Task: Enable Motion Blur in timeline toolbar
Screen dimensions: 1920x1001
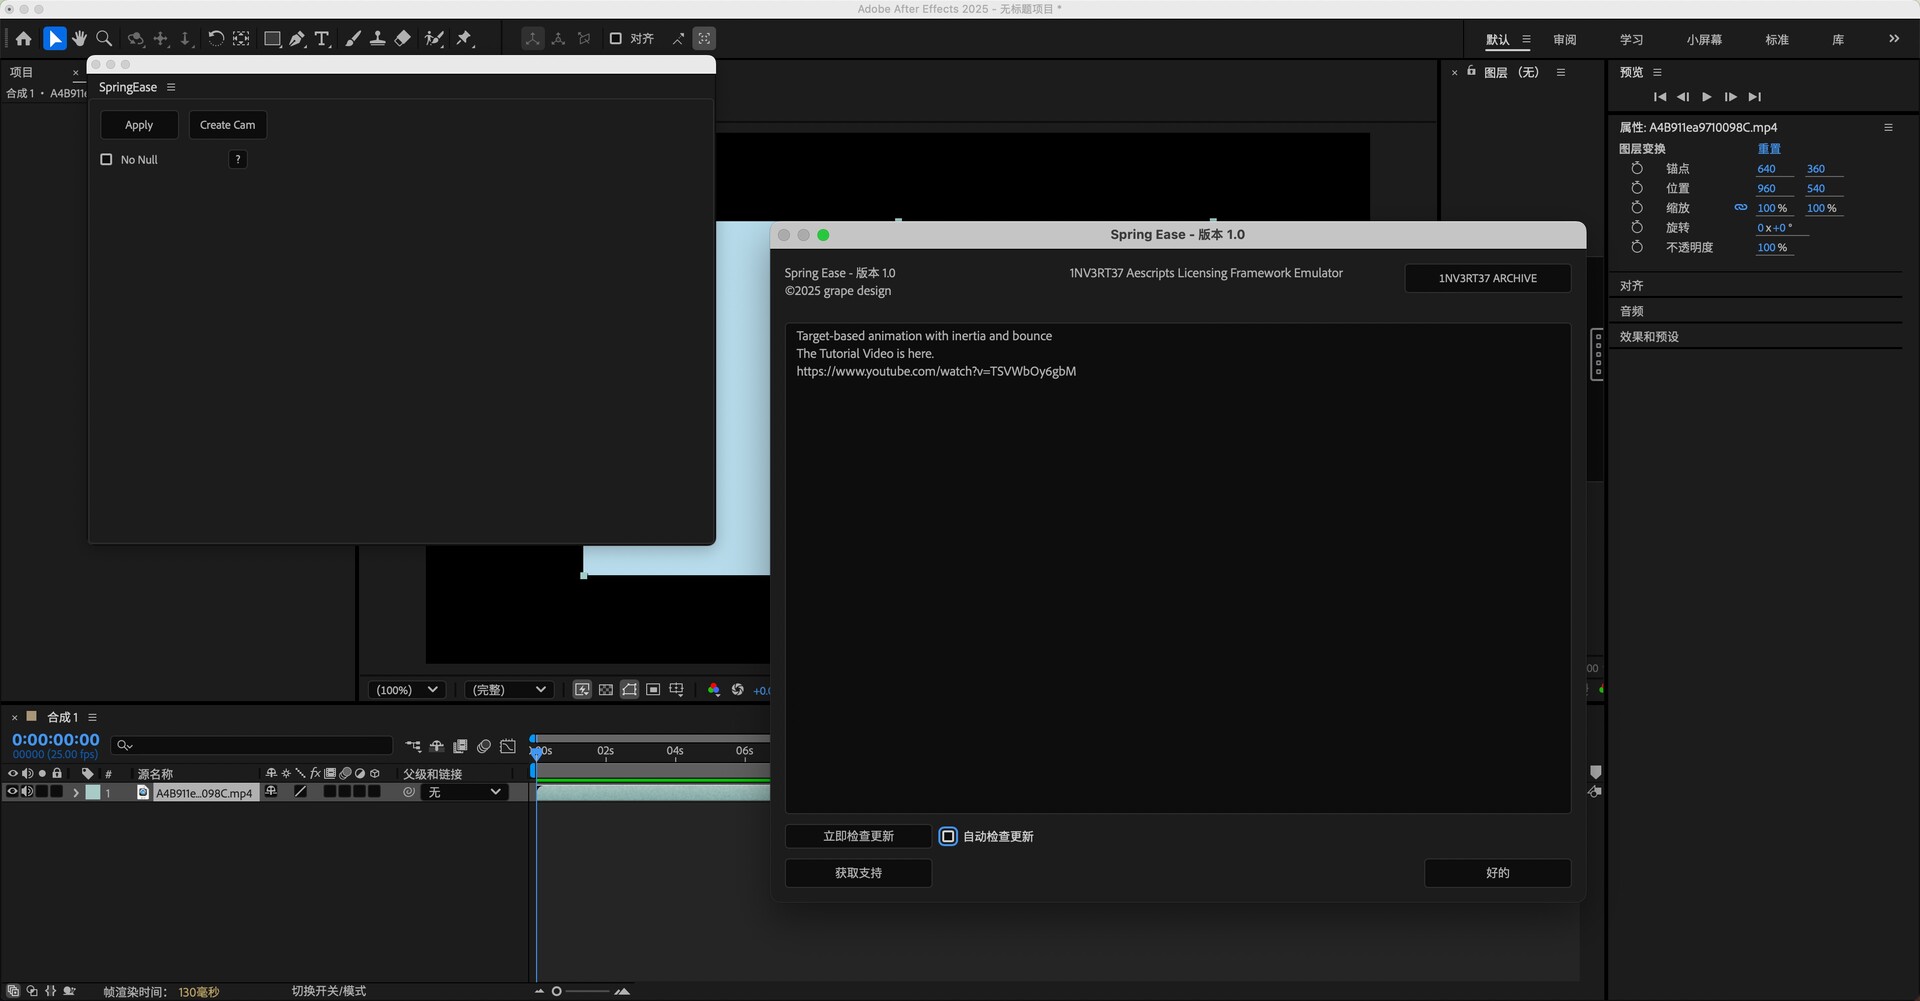Action: pyautogui.click(x=484, y=746)
